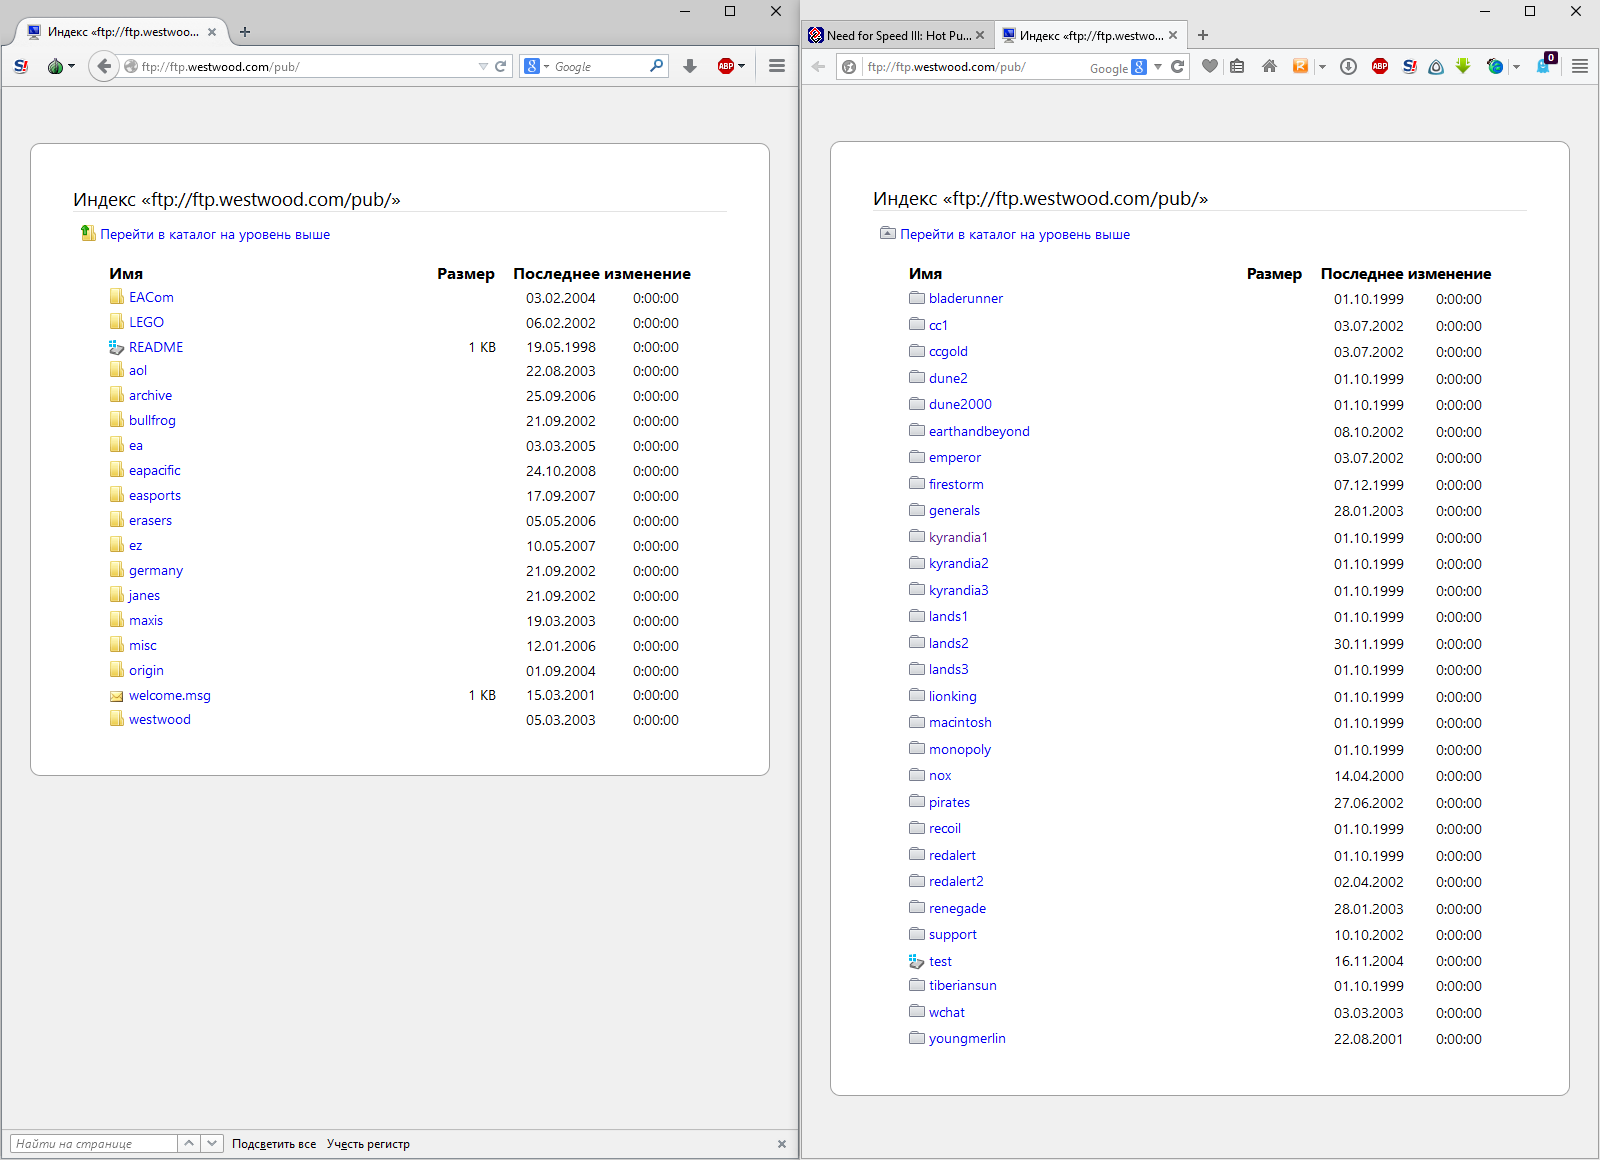Go back in the left browser window

(104, 66)
